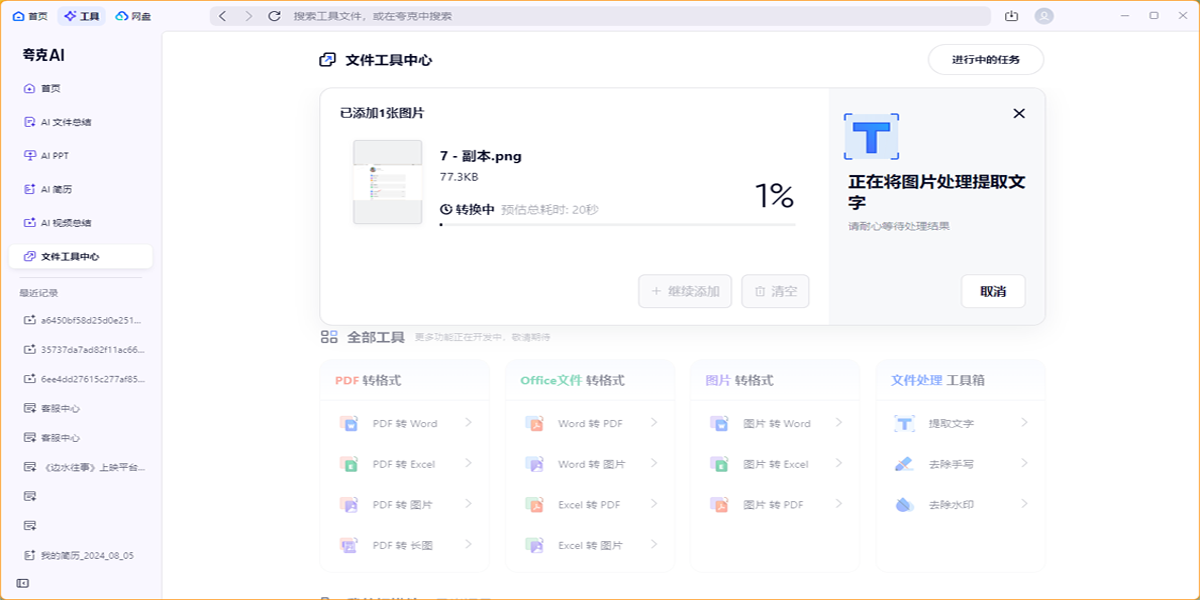Switch to the 网盘 tab

click(133, 16)
